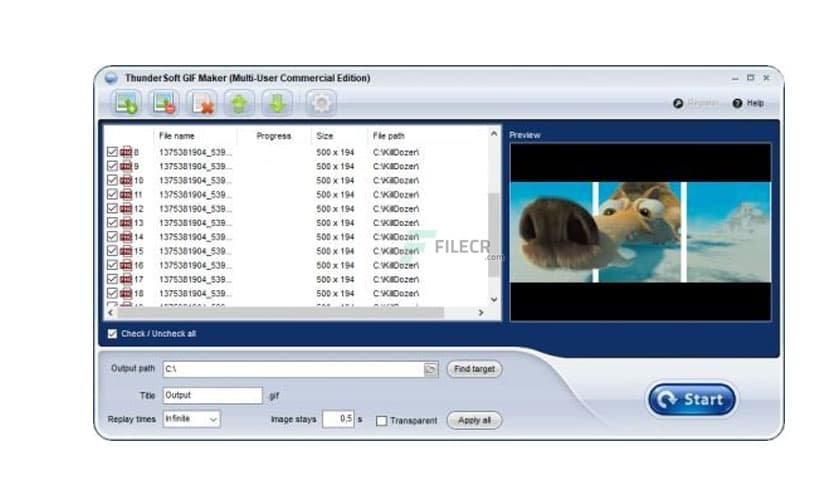Uncheck the checkbox for row 9
The height and width of the screenshot is (484, 836).
coord(112,166)
